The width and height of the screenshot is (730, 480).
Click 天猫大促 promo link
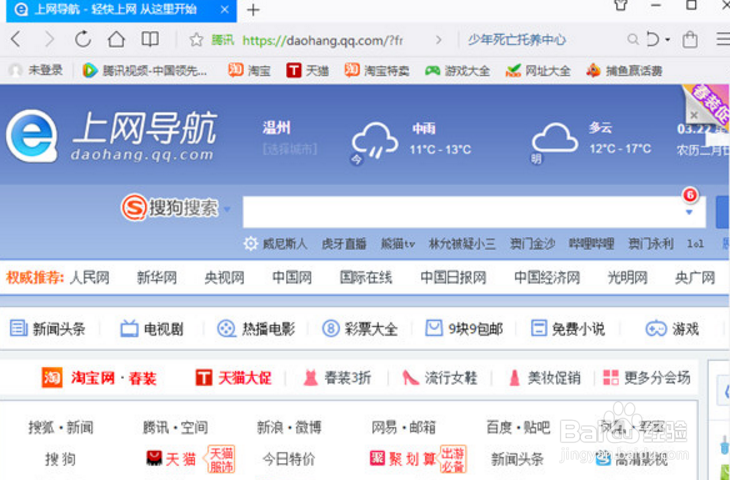(x=233, y=378)
